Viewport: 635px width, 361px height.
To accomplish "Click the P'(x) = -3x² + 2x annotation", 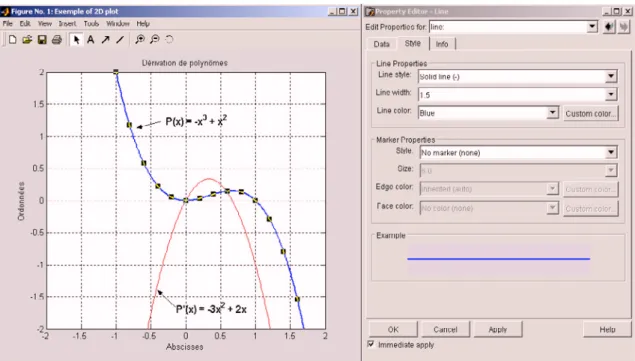I will pos(211,309).
